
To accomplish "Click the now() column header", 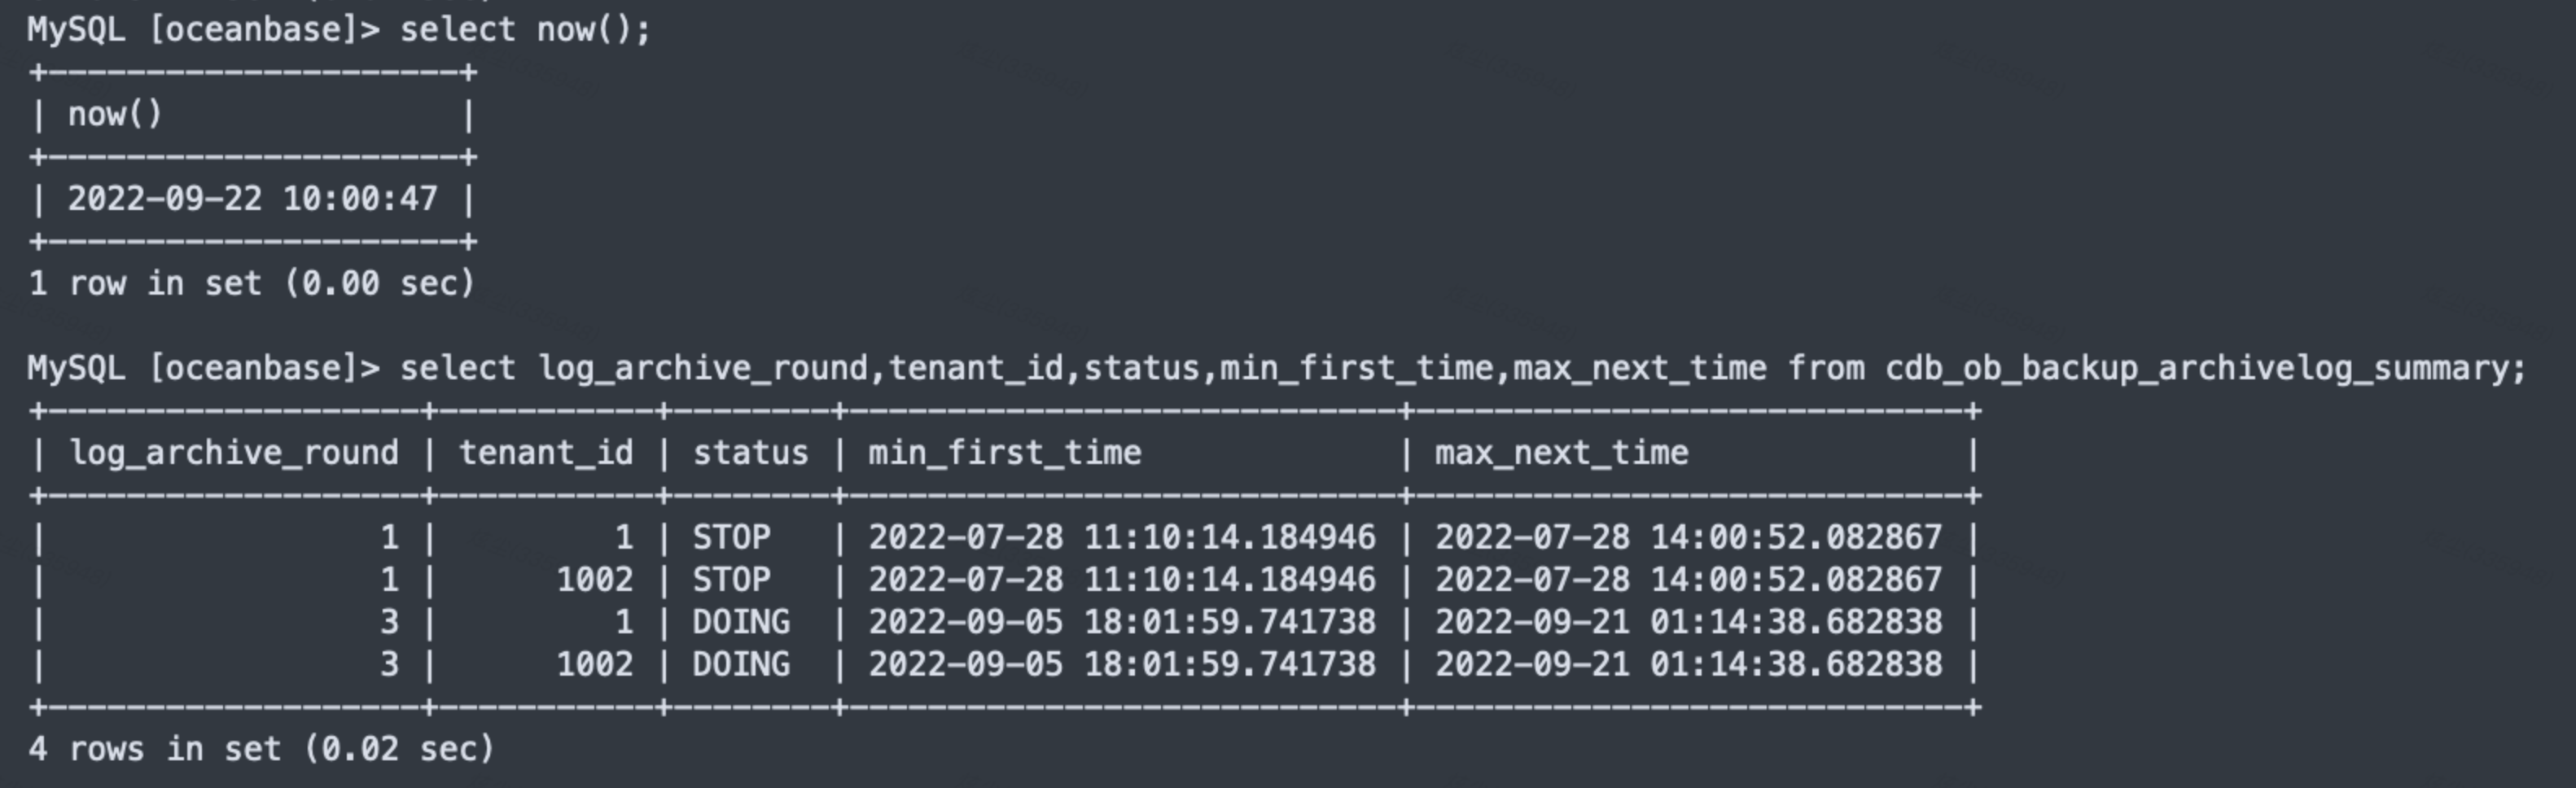I will click(x=115, y=115).
